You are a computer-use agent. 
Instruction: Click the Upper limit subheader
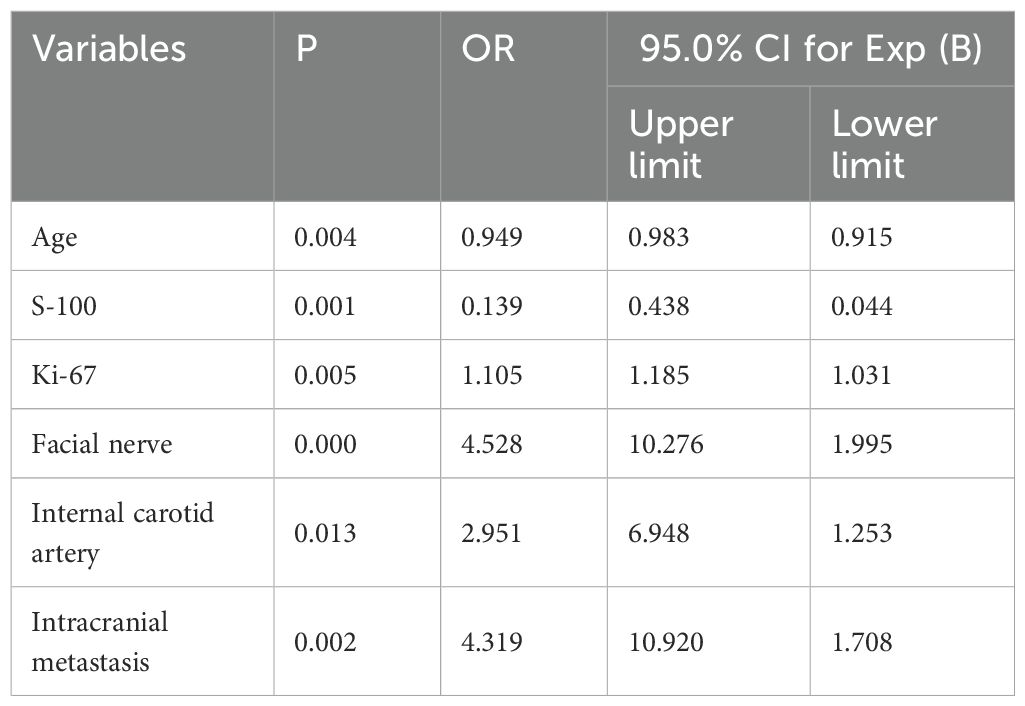coord(681,144)
